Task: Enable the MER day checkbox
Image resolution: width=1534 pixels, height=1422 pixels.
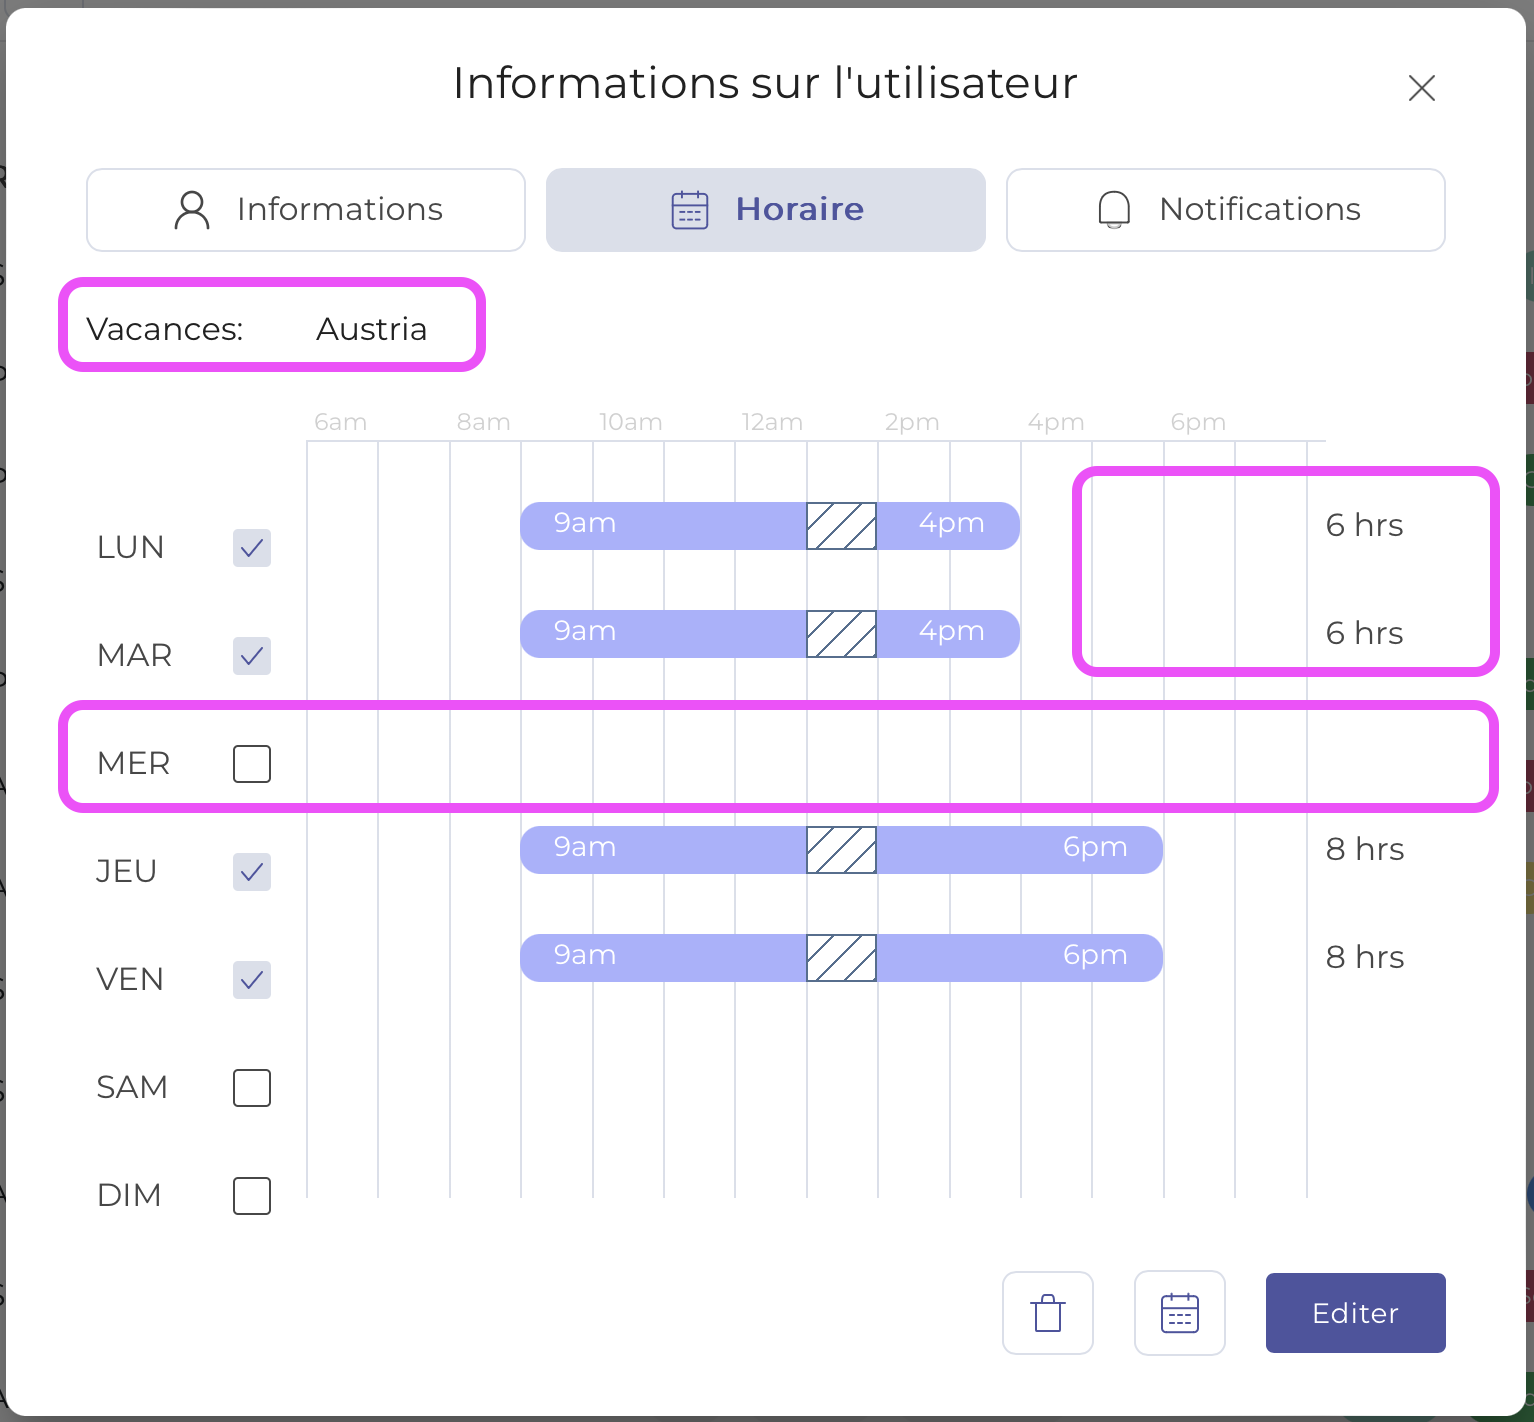Action: 251,763
